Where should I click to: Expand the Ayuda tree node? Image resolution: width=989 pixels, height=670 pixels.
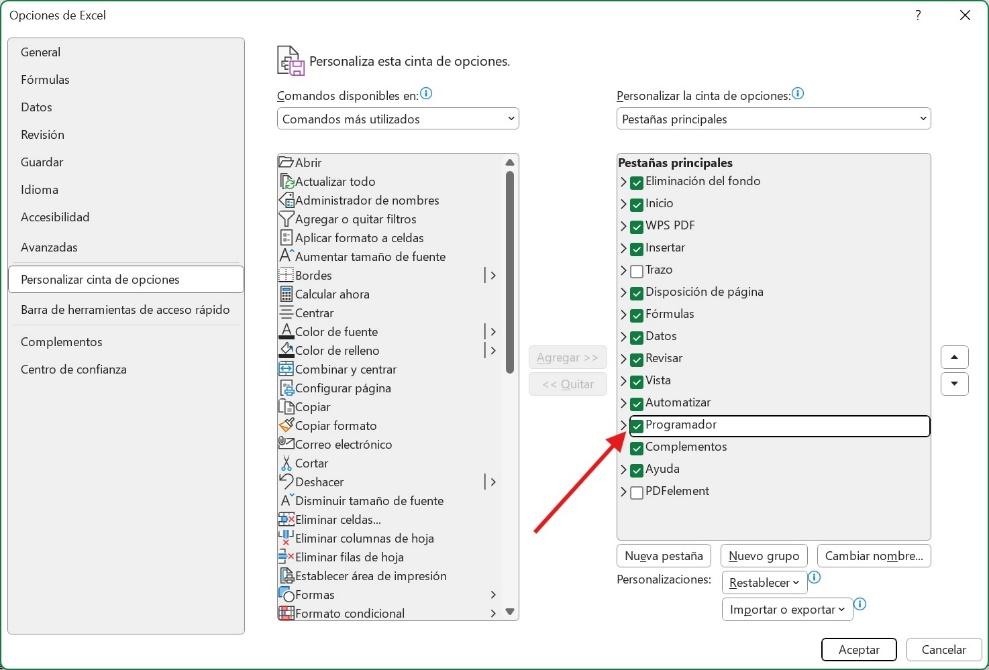click(623, 470)
